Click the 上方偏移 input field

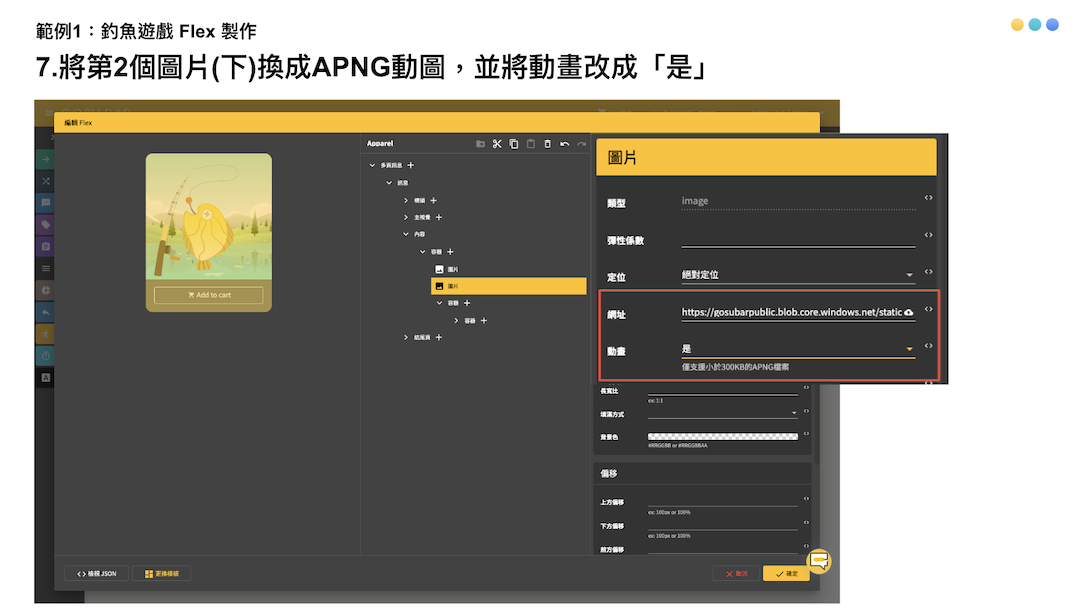[x=723, y=501]
